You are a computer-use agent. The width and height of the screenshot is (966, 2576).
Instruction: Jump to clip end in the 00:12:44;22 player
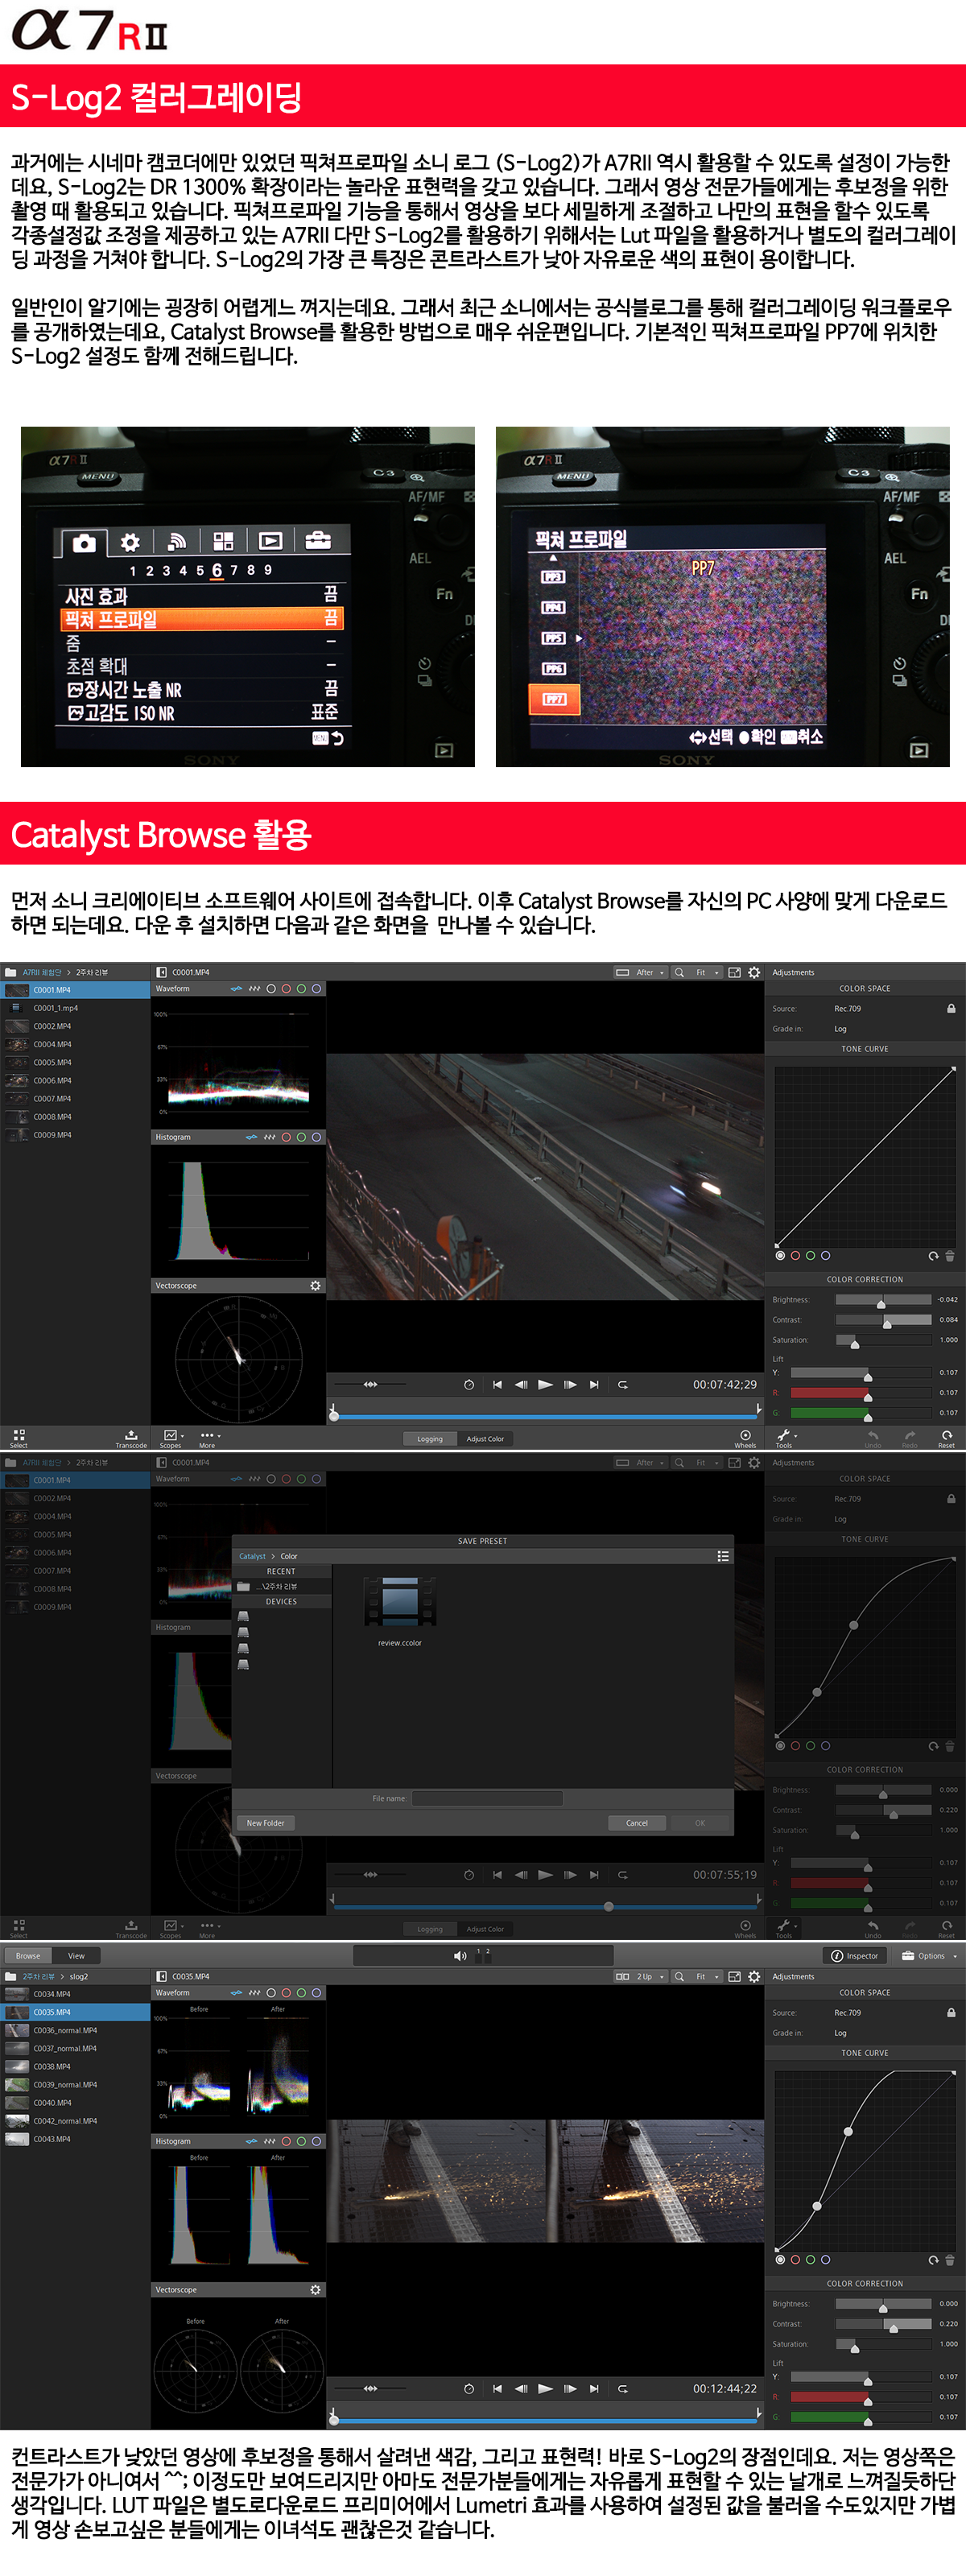click(594, 2388)
